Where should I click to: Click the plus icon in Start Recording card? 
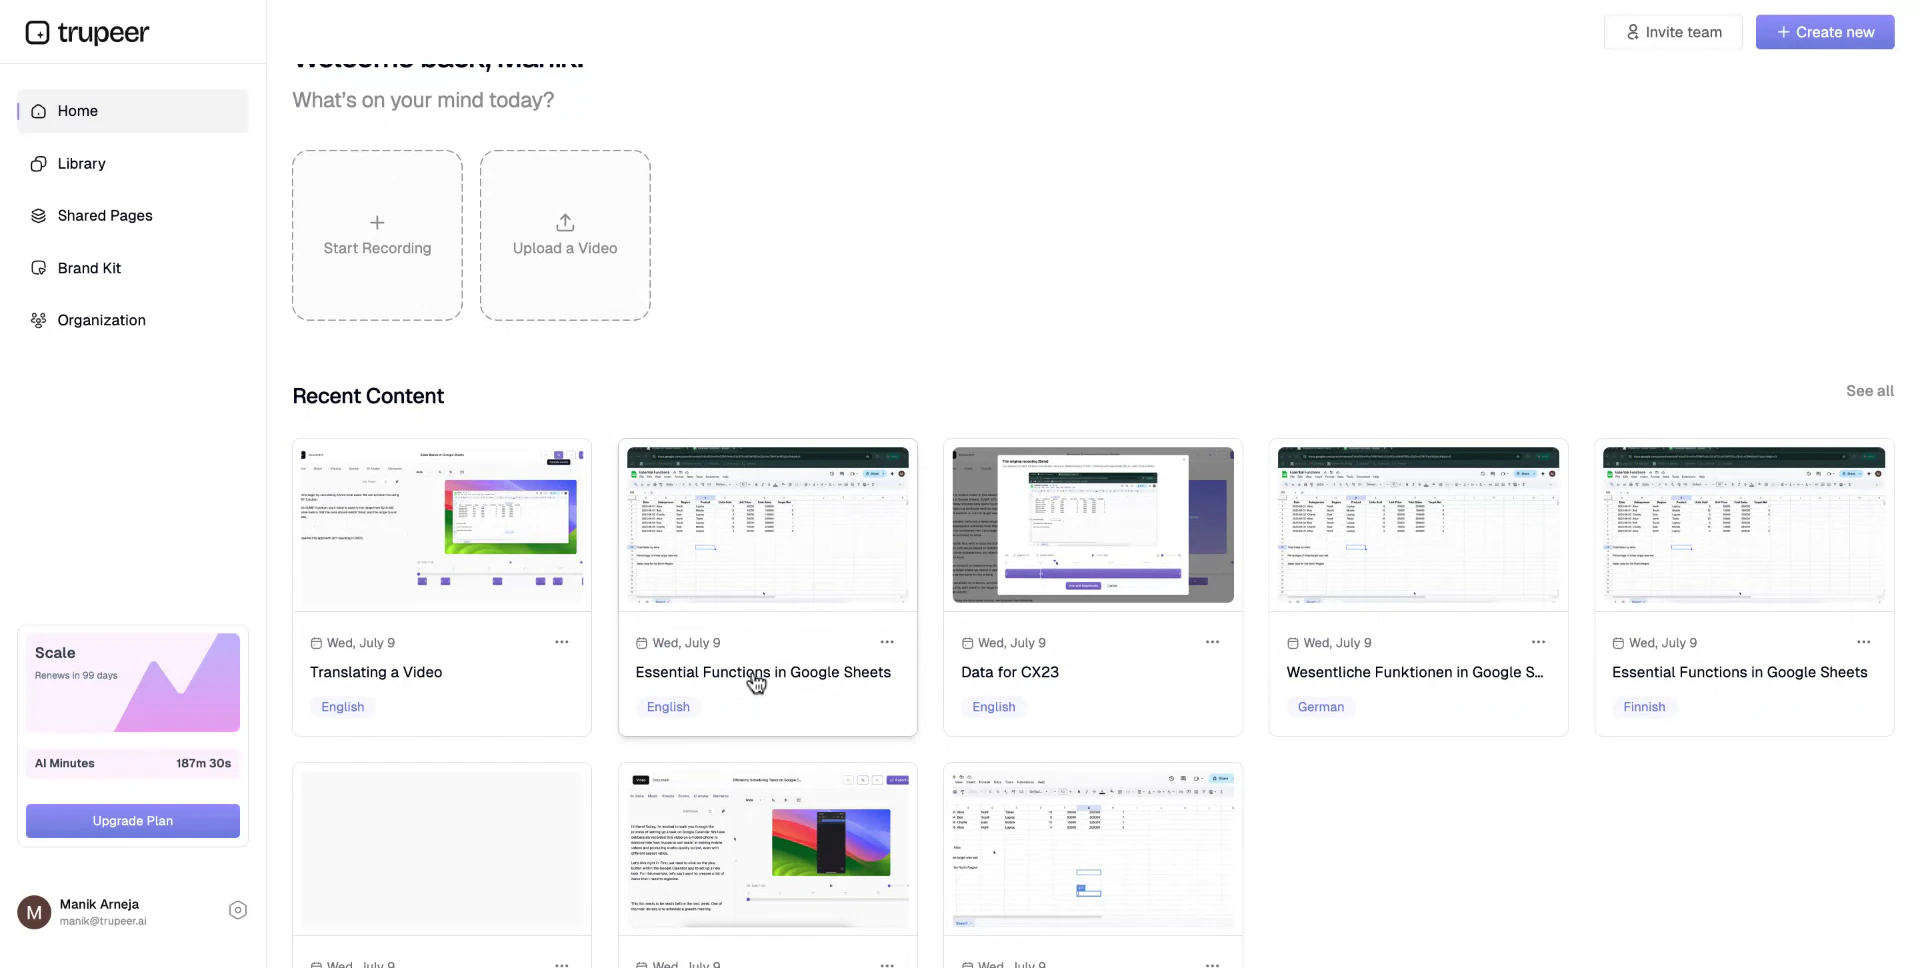(x=377, y=222)
